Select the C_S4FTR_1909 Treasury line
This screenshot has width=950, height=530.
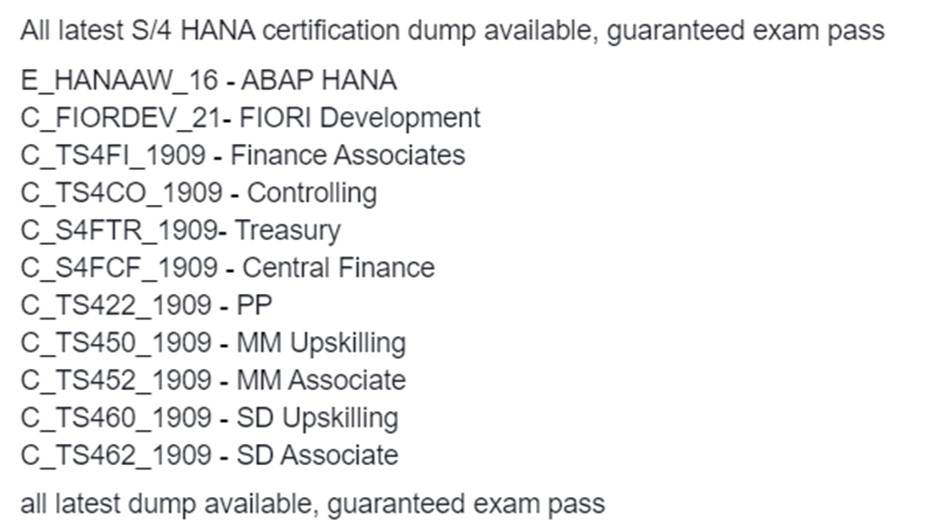pos(181,231)
